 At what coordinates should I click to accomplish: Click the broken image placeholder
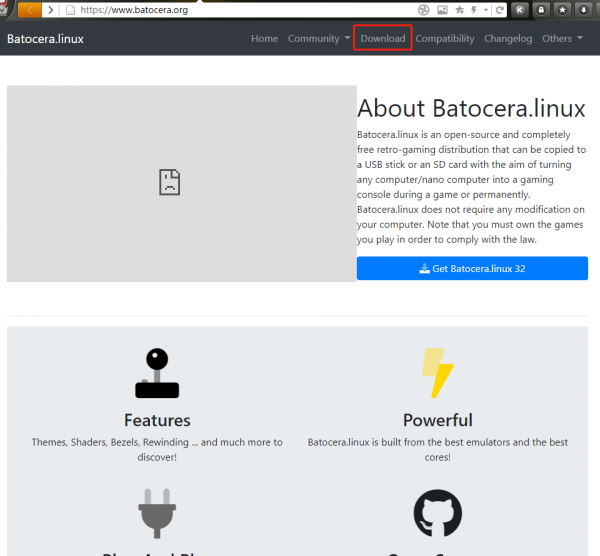tap(170, 182)
